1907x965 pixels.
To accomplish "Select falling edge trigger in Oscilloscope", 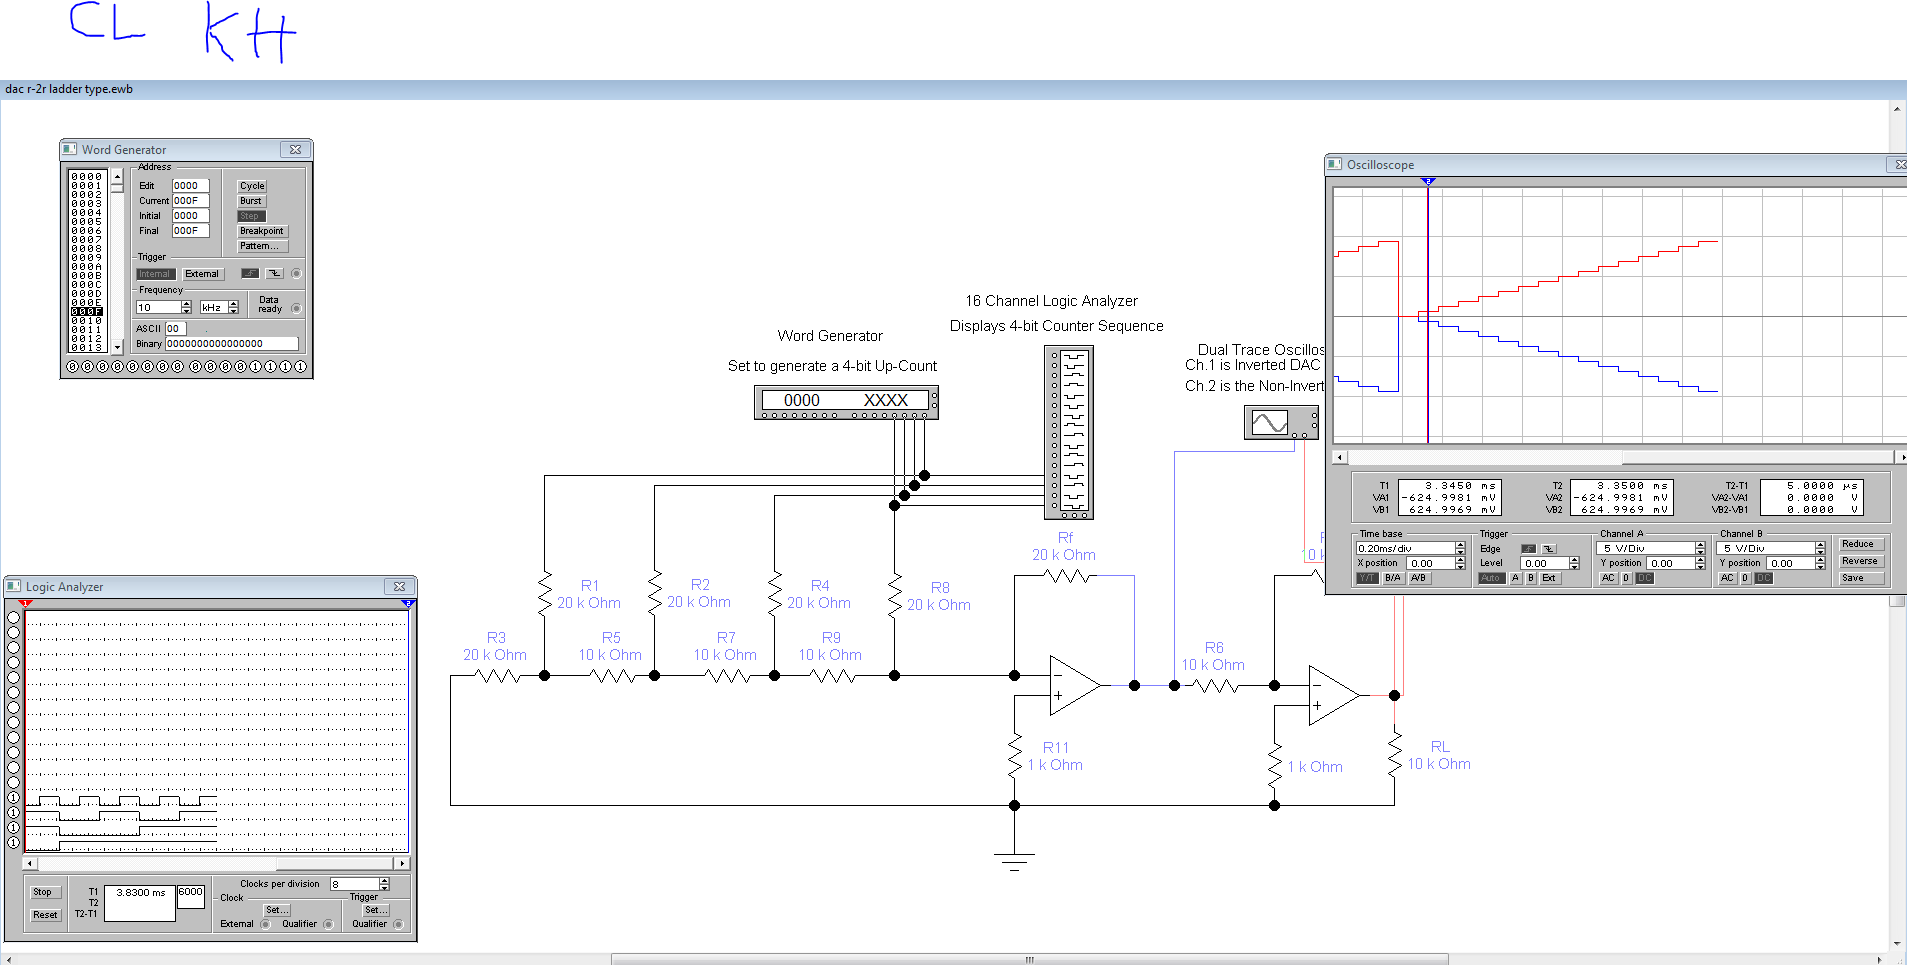I will click(x=1548, y=548).
